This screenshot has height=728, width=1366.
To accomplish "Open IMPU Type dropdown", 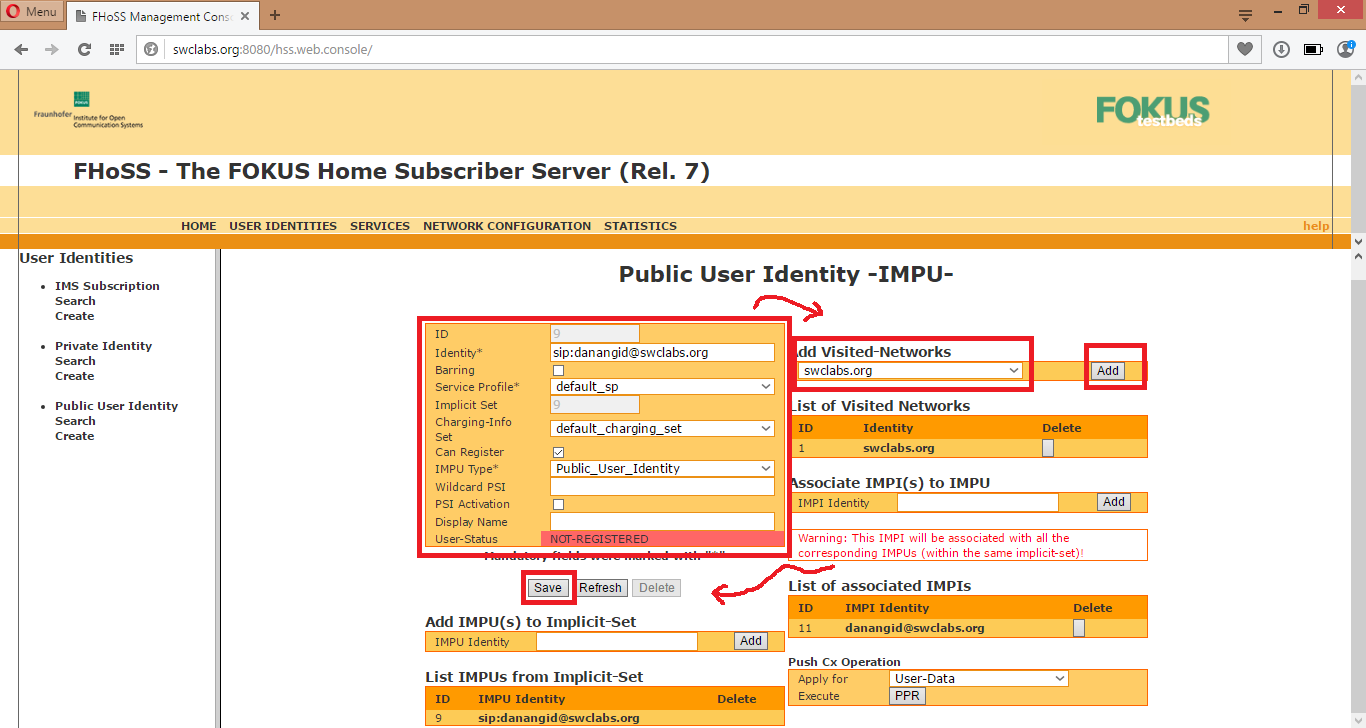I will [x=662, y=469].
